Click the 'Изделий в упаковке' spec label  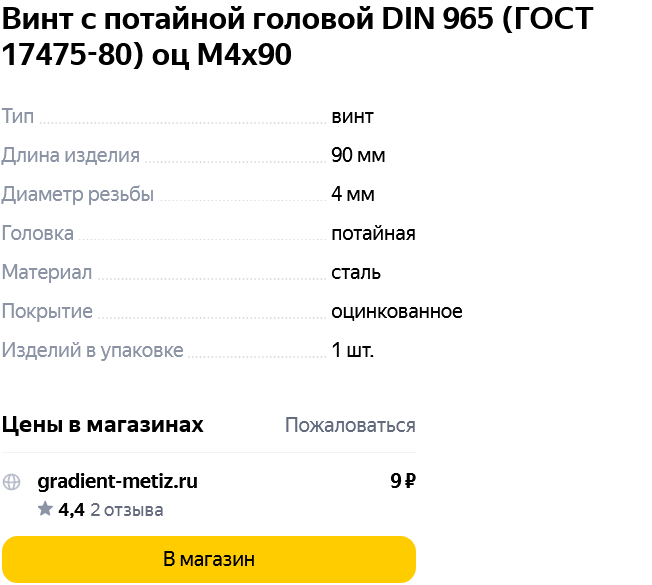tap(92, 351)
